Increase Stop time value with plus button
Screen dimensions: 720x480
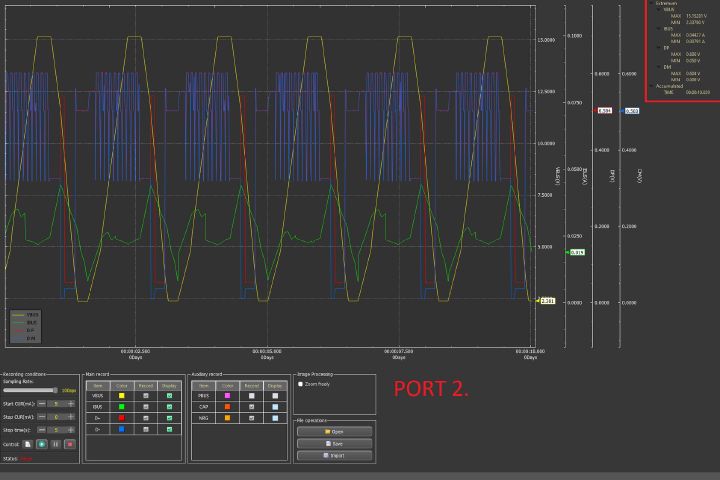tap(71, 429)
